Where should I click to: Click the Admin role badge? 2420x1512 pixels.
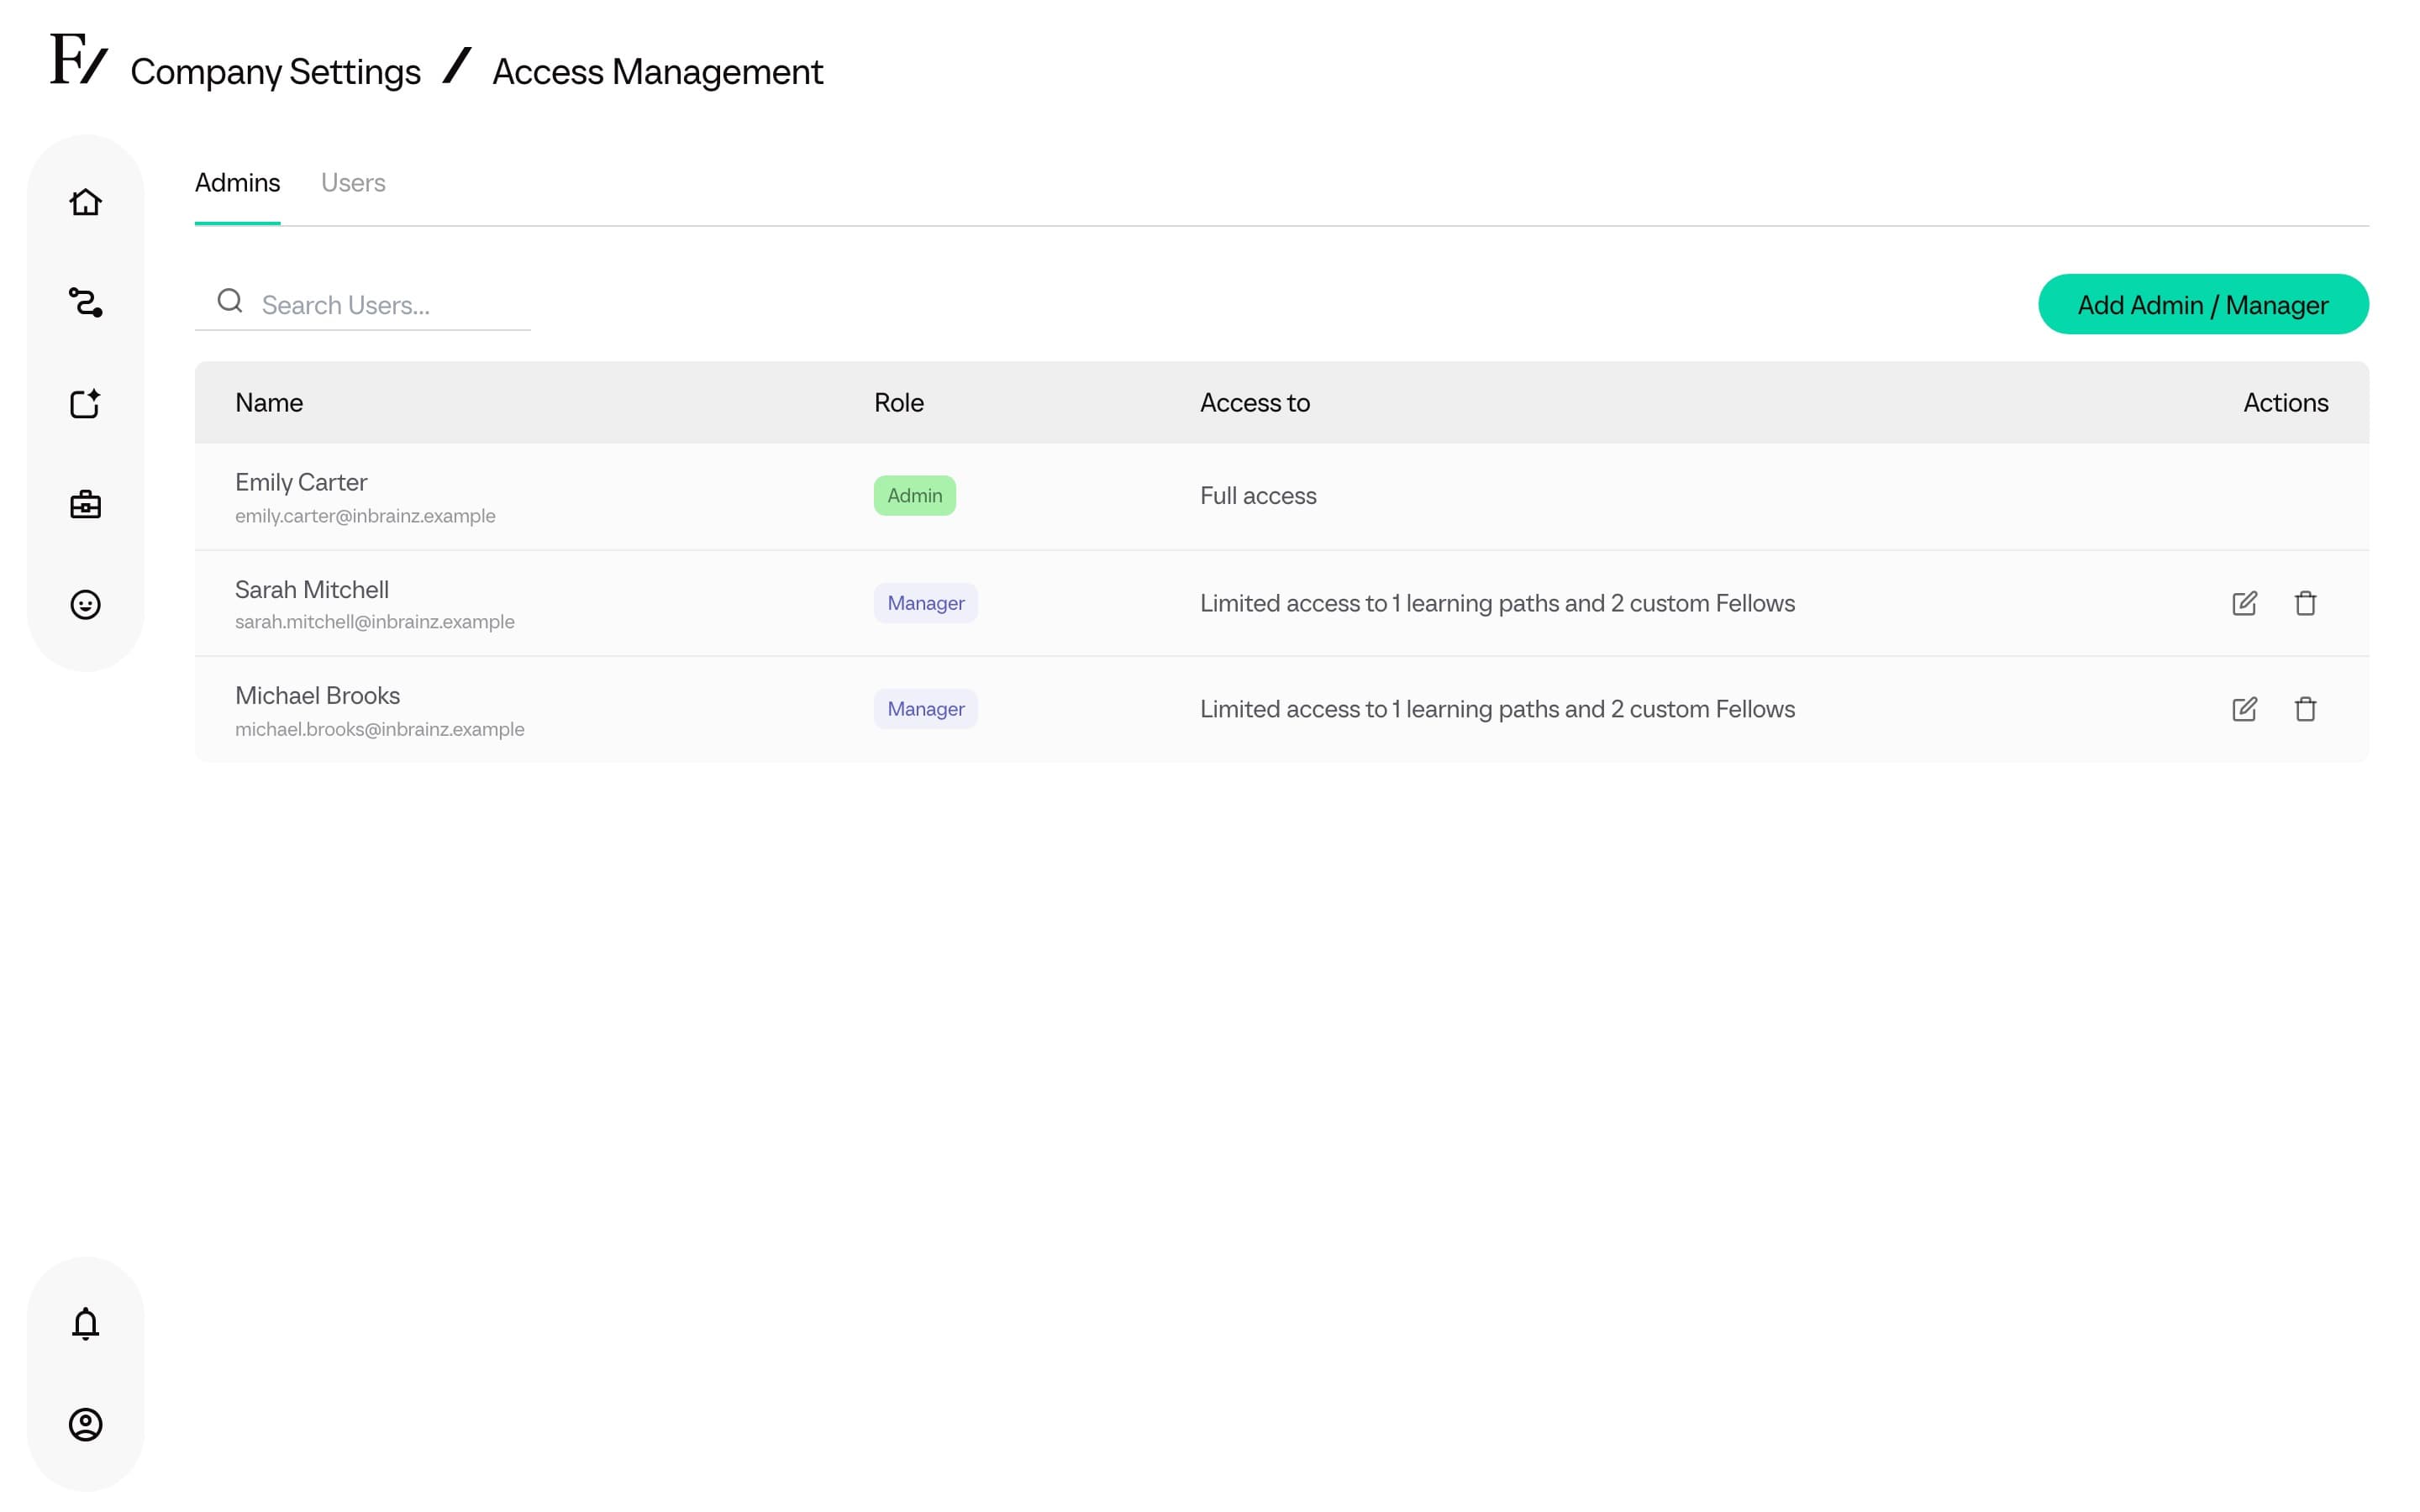click(914, 496)
